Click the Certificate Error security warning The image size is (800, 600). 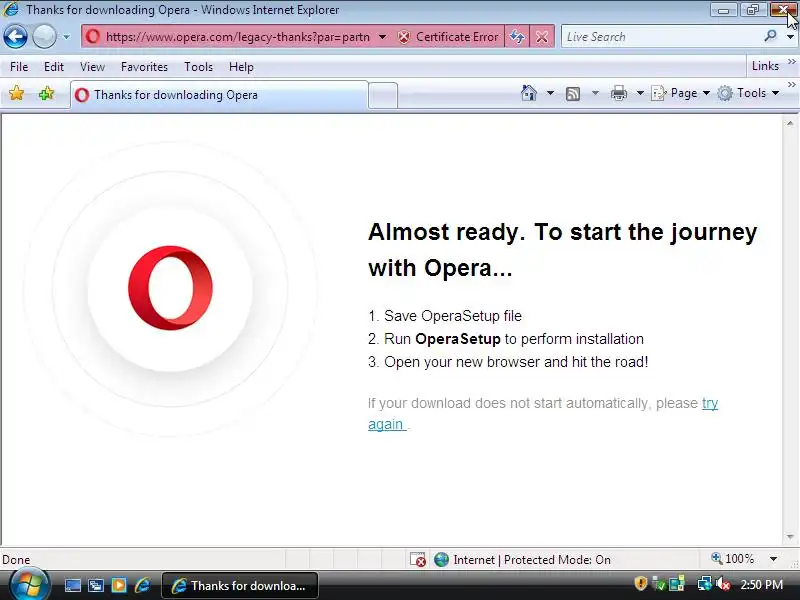(x=447, y=37)
